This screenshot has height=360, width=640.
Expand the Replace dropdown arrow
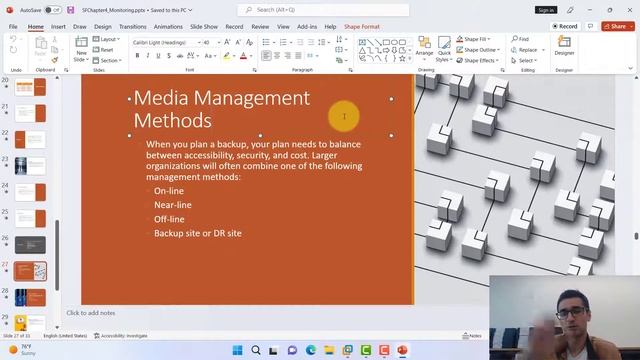click(543, 50)
